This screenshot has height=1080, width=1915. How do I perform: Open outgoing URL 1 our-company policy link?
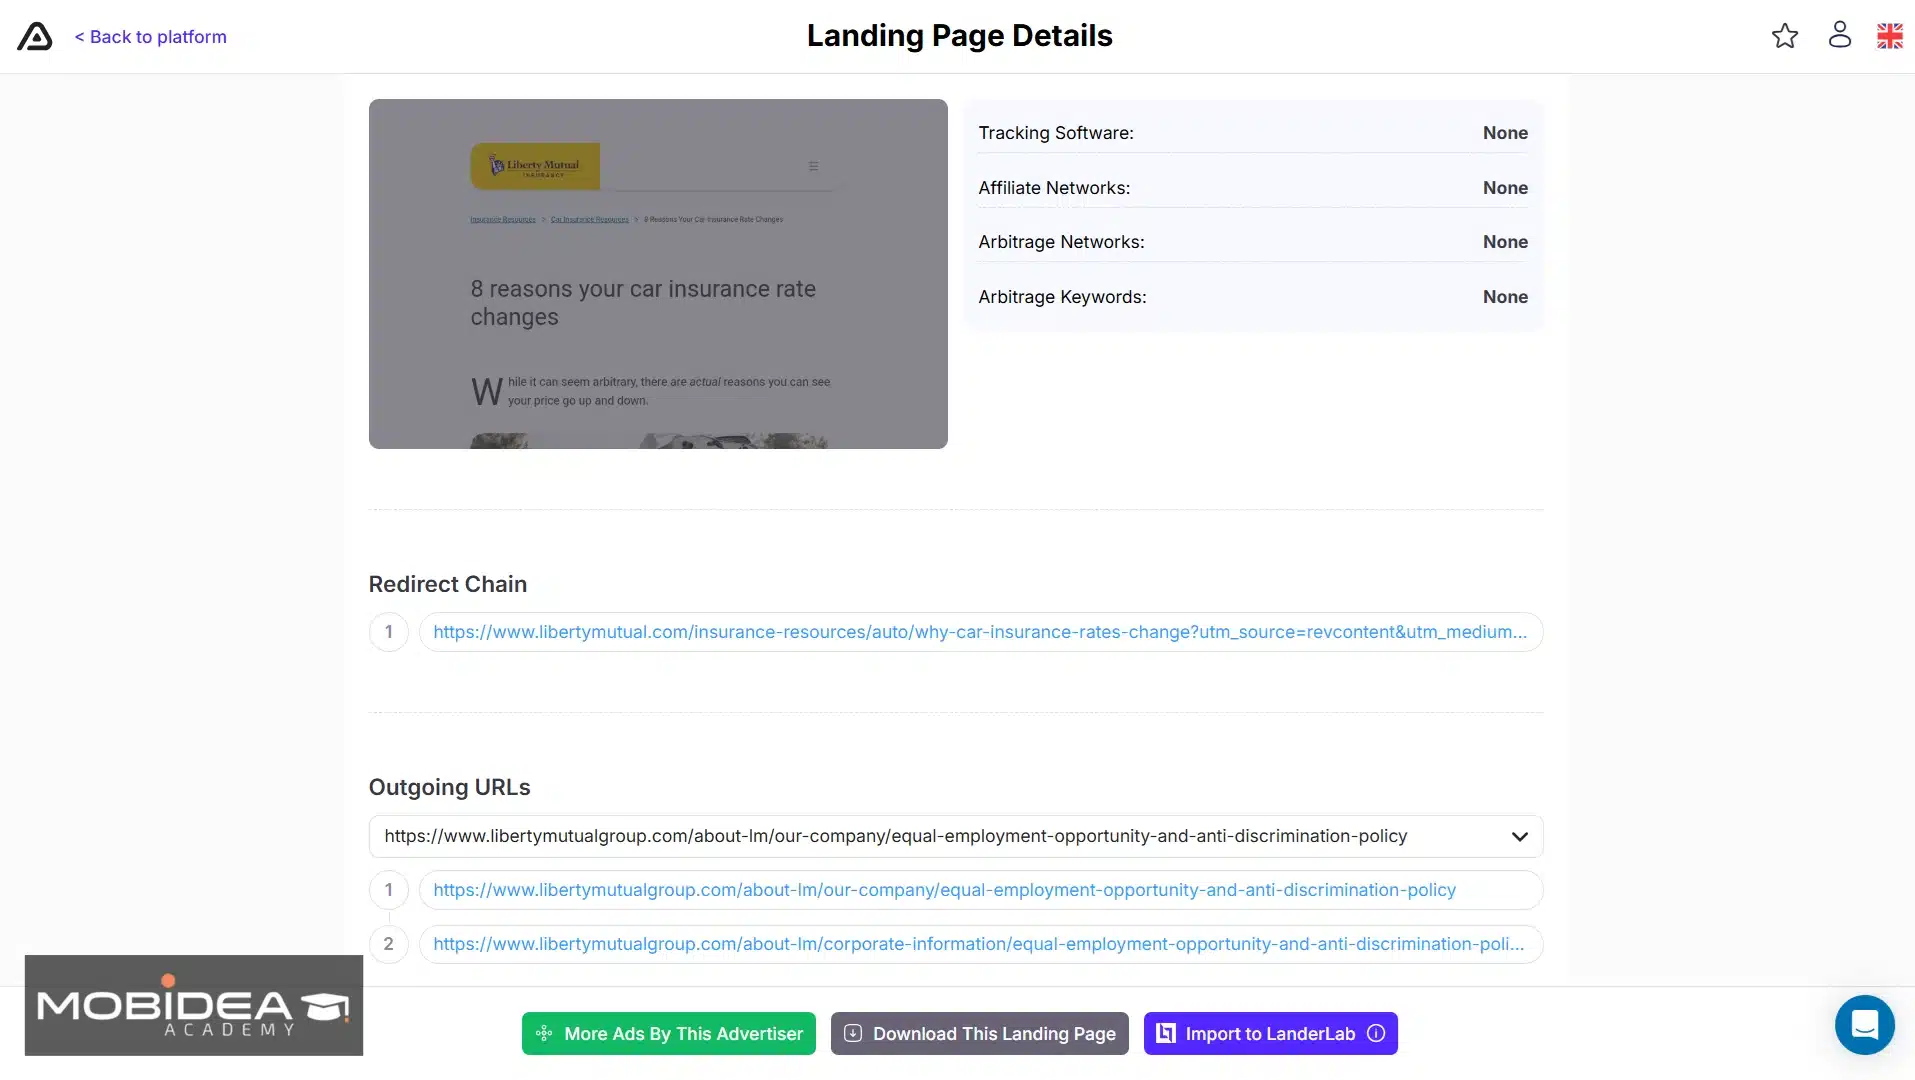coord(980,890)
